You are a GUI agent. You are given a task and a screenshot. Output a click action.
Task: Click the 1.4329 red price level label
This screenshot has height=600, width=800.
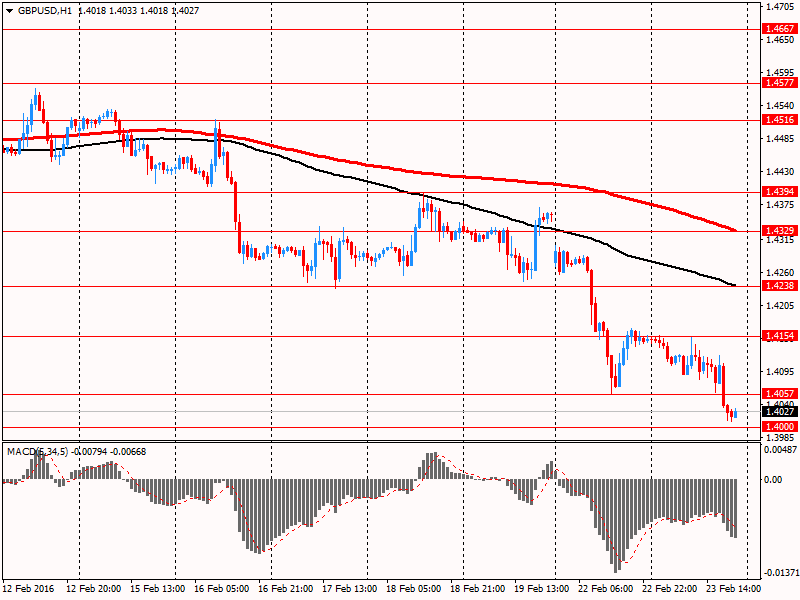[x=780, y=231]
